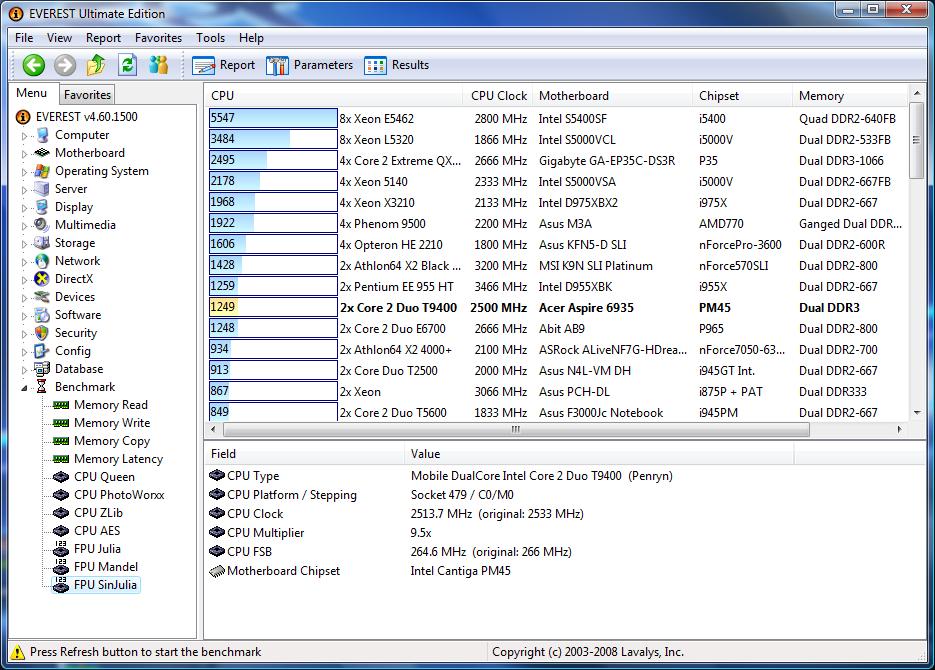Select the Devices icon in tree
935x670 pixels.
42,297
